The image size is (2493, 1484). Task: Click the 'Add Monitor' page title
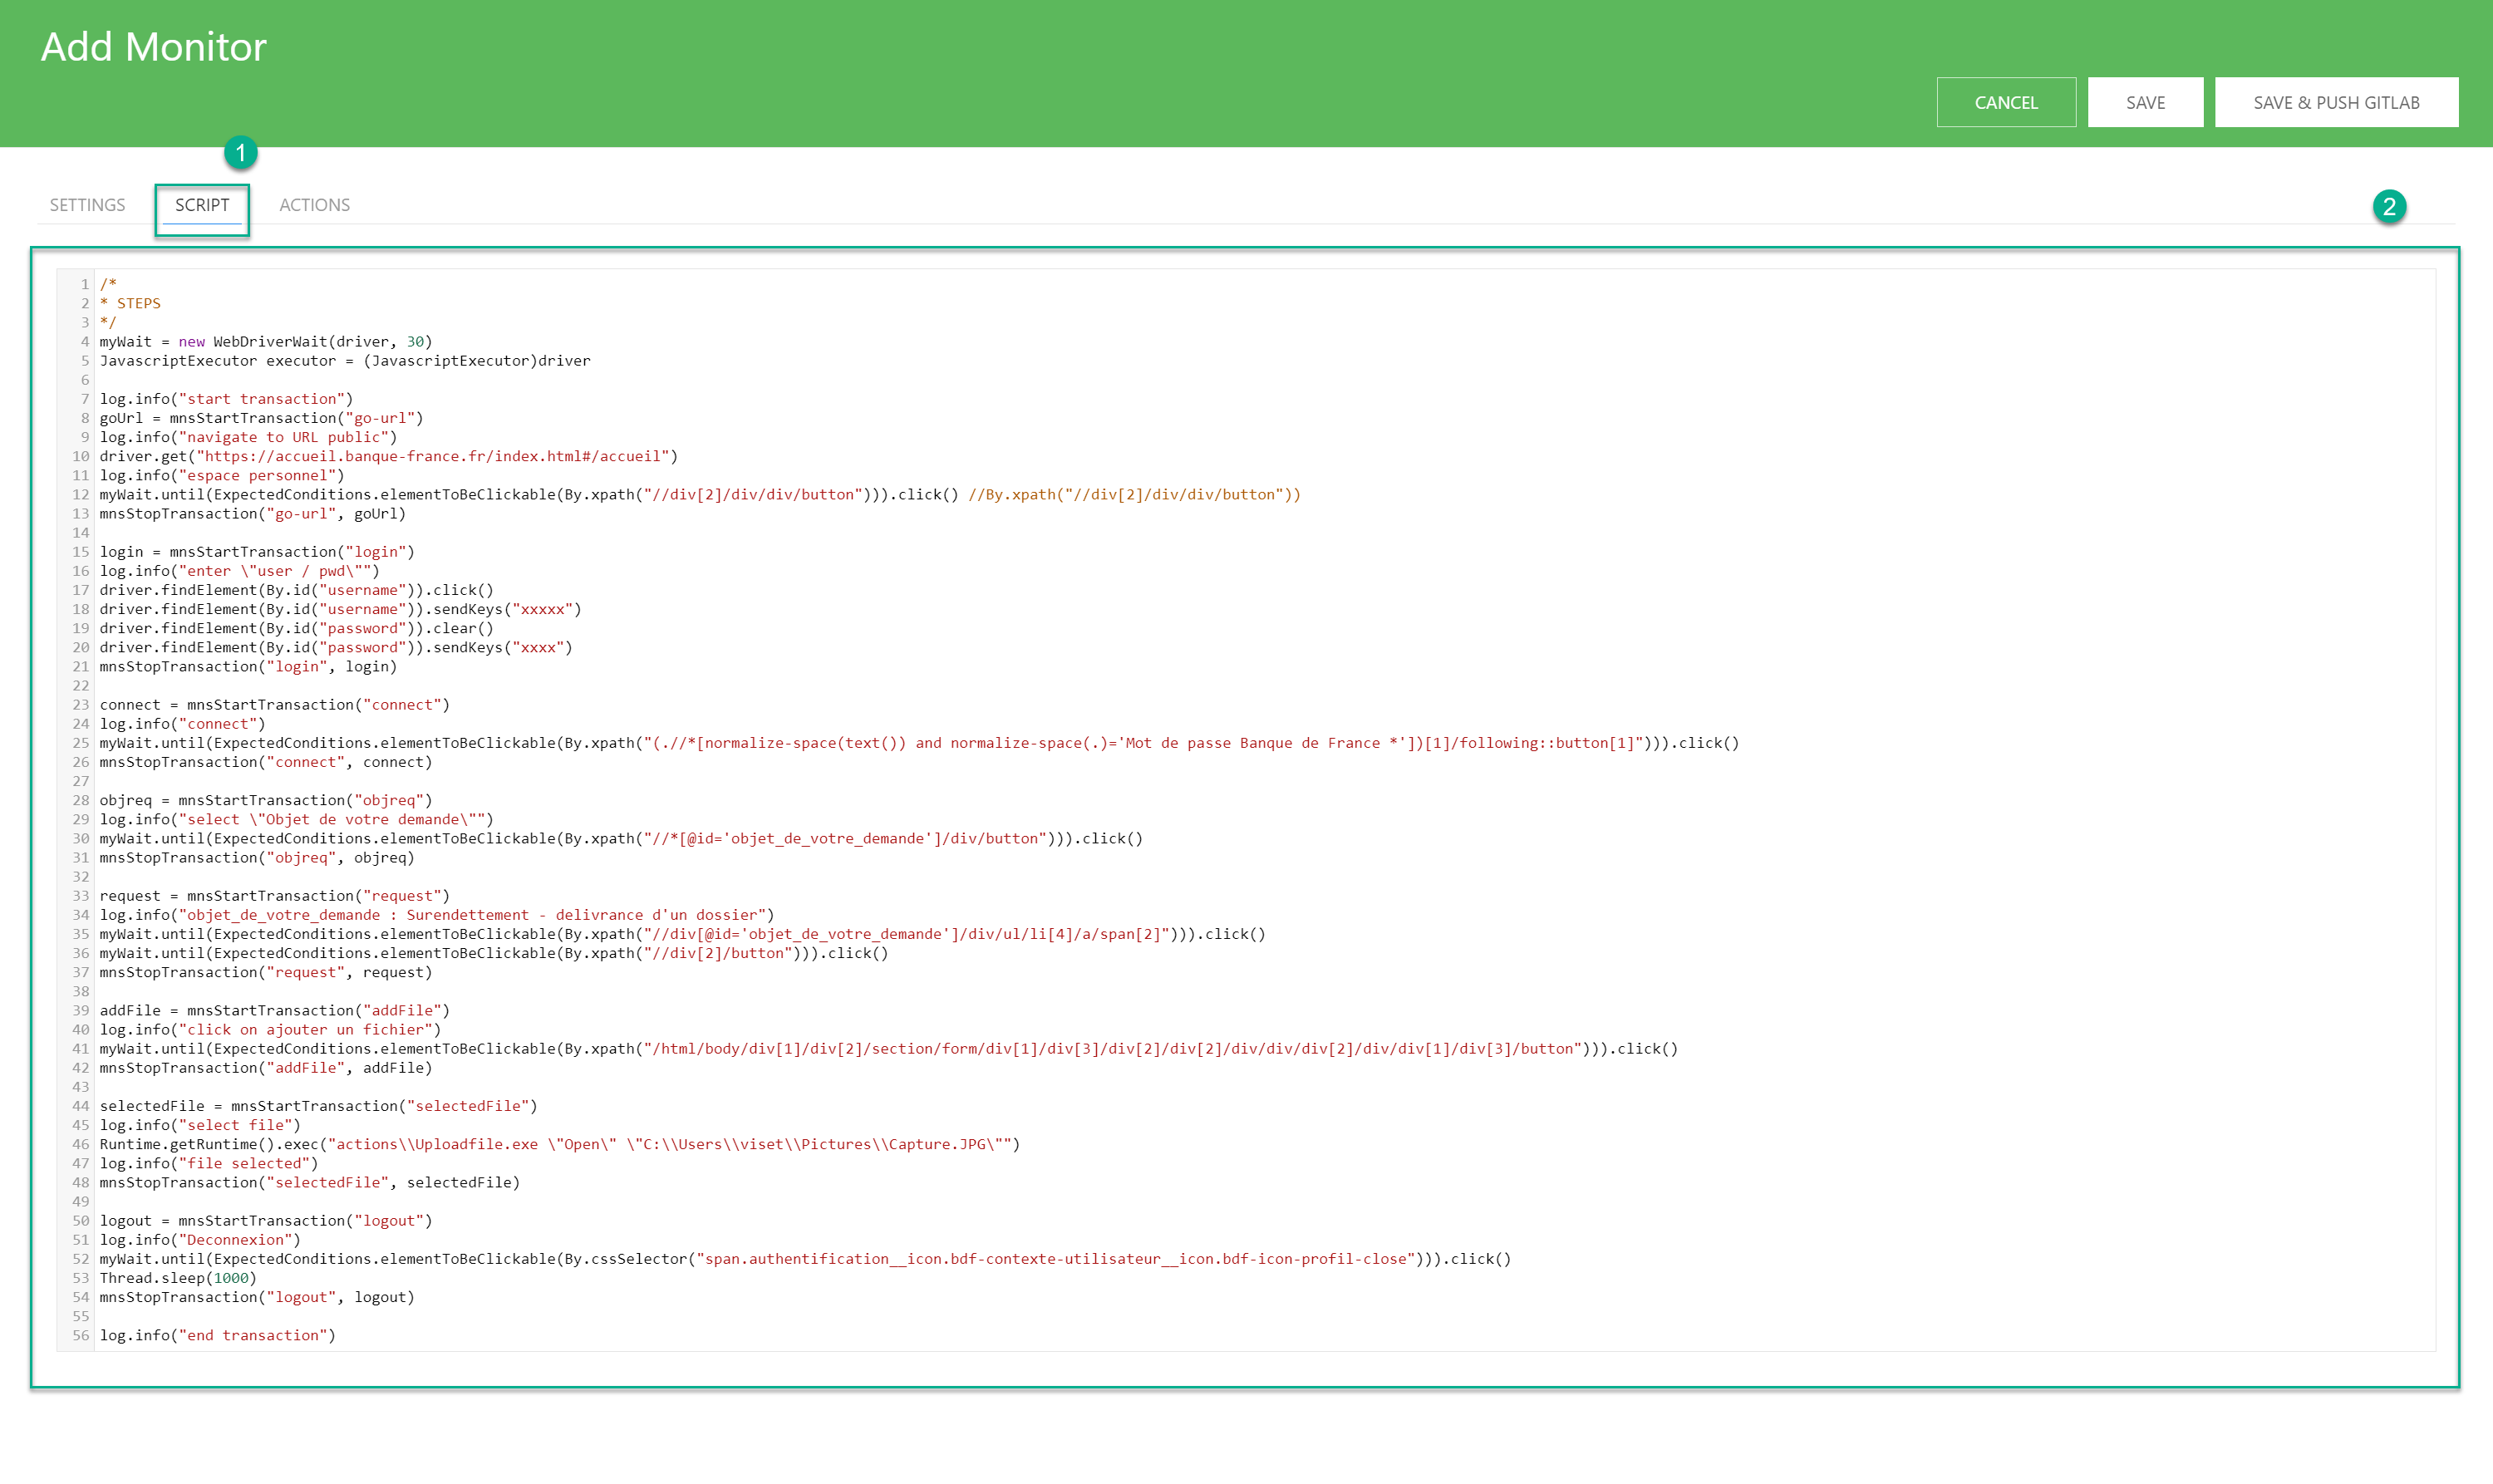pos(154,47)
